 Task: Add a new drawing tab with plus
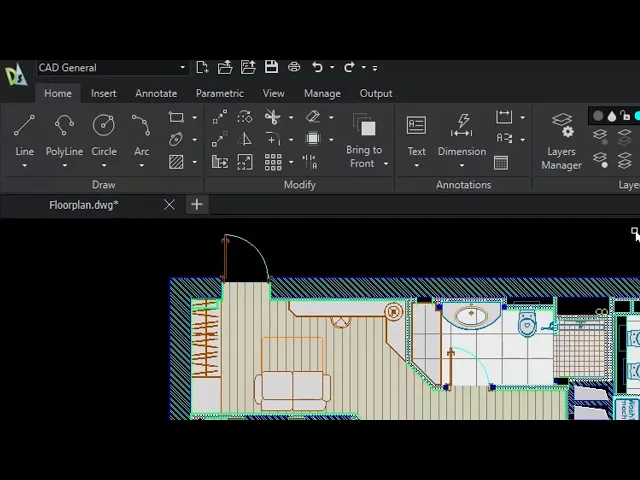(x=197, y=204)
